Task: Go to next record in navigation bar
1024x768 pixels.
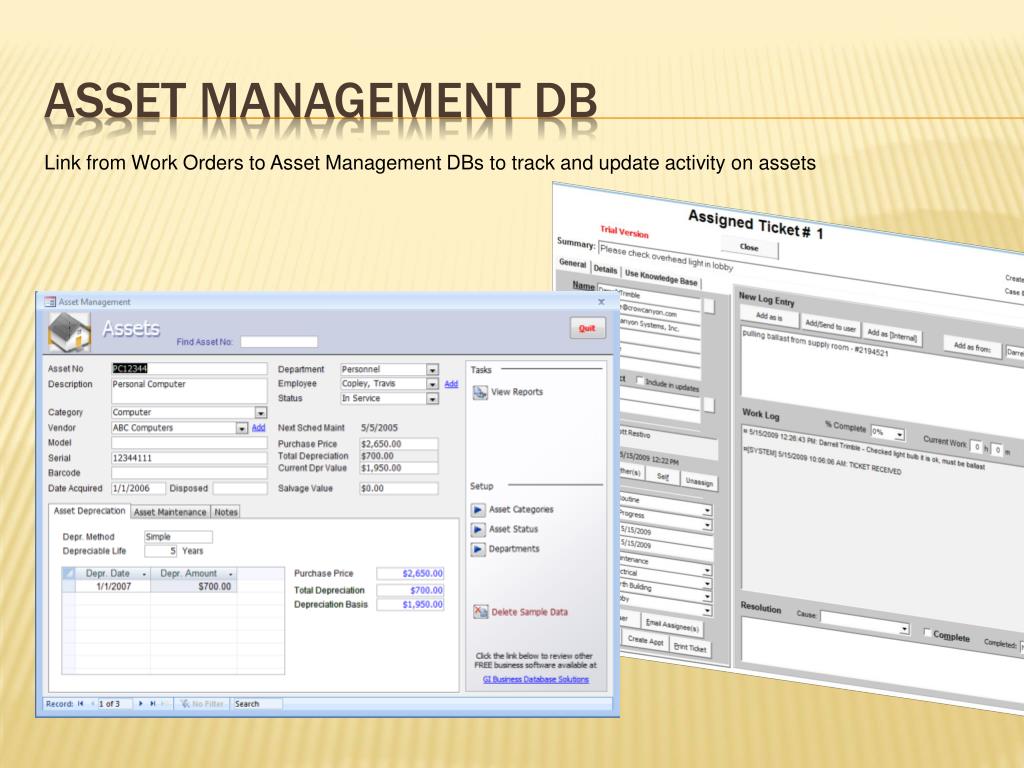Action: pos(140,703)
